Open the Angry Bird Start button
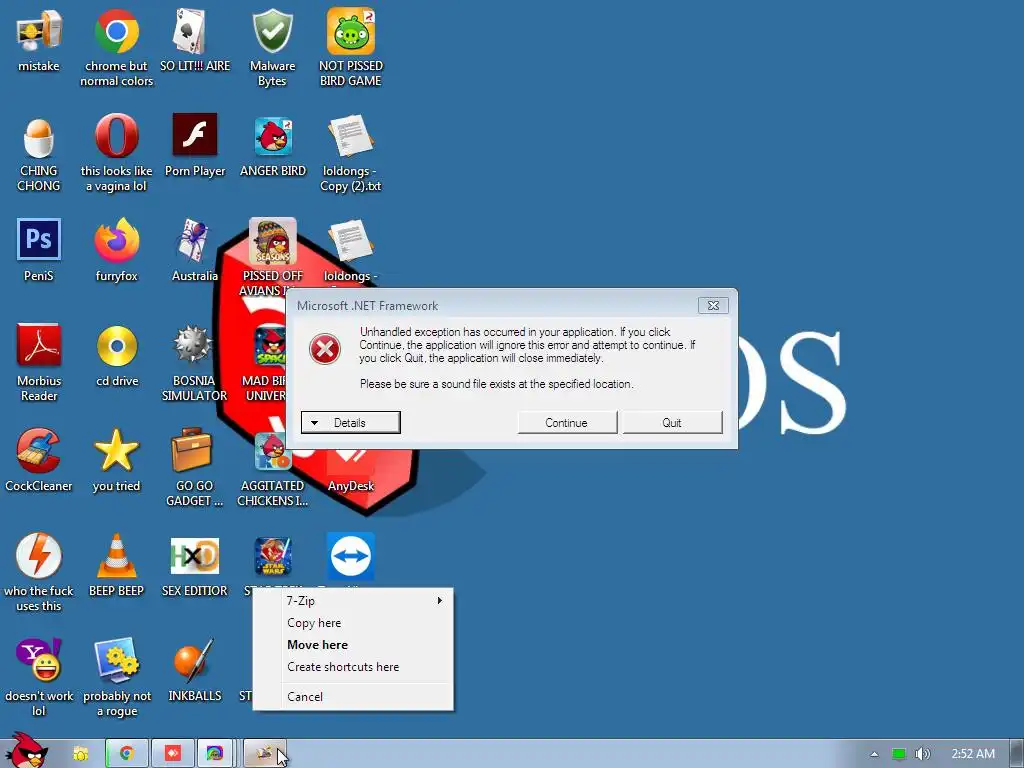 pyautogui.click(x=27, y=751)
